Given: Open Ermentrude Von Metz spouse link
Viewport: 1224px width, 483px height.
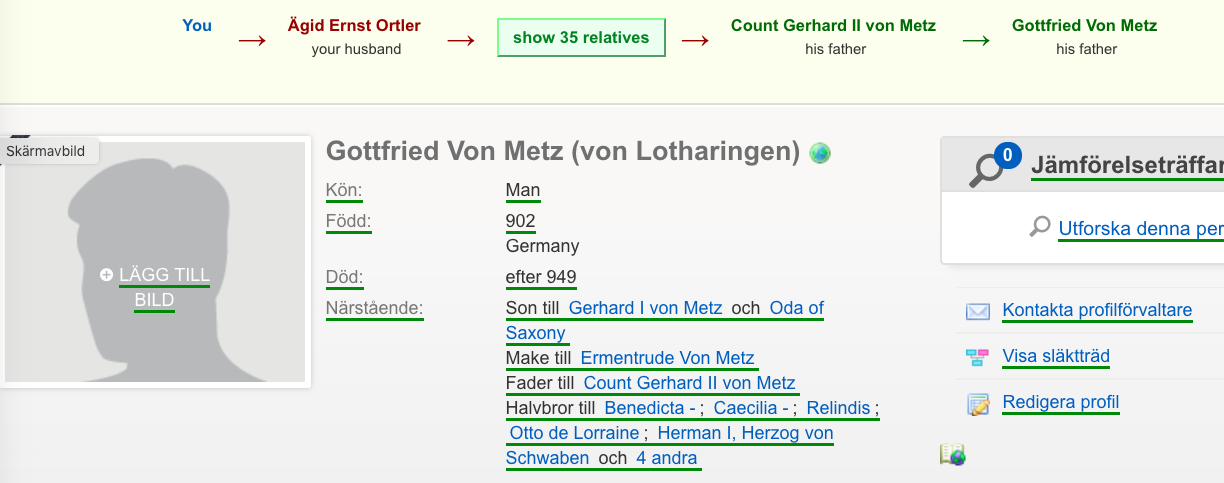Looking at the screenshot, I should pos(667,358).
